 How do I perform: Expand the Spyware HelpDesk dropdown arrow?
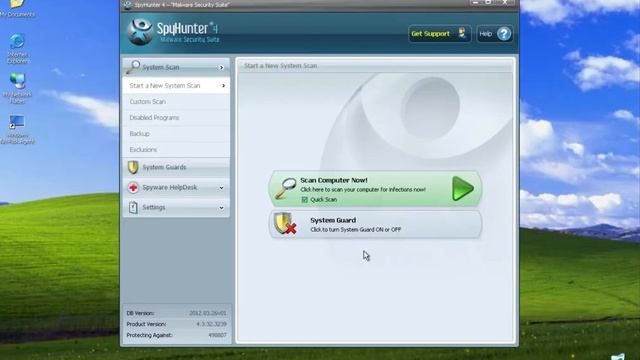click(x=221, y=188)
